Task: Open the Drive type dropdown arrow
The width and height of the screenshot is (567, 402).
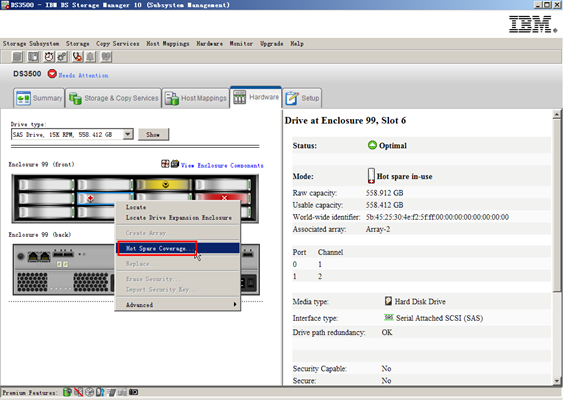Action: pos(127,134)
